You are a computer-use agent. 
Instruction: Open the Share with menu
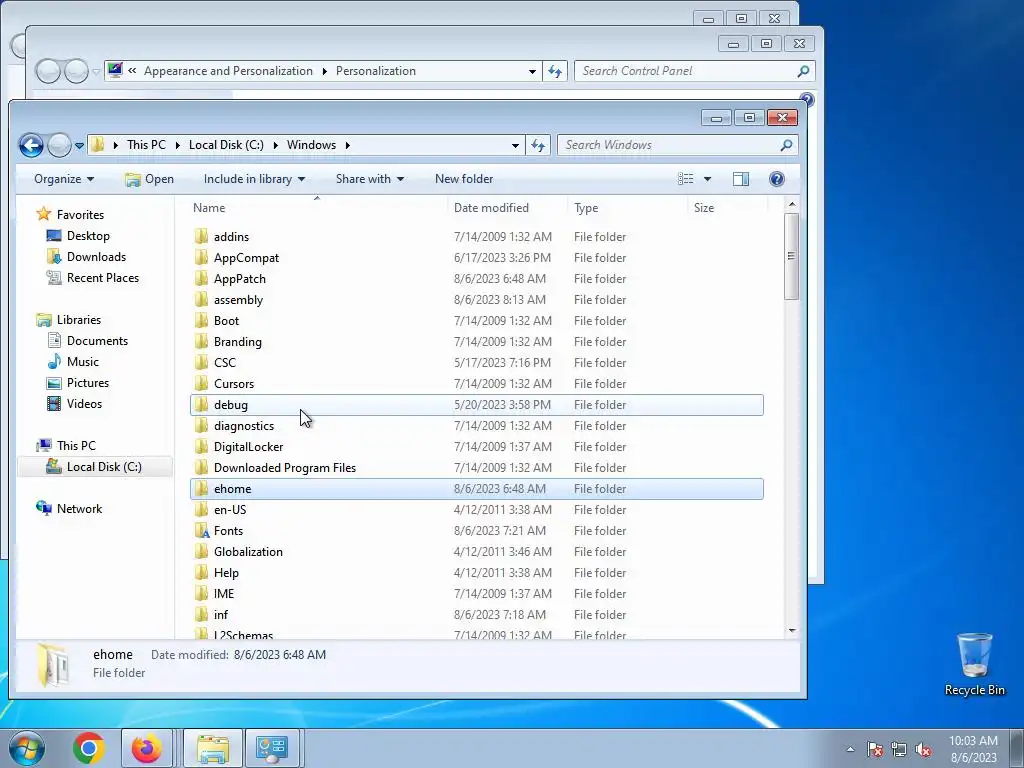pos(370,179)
